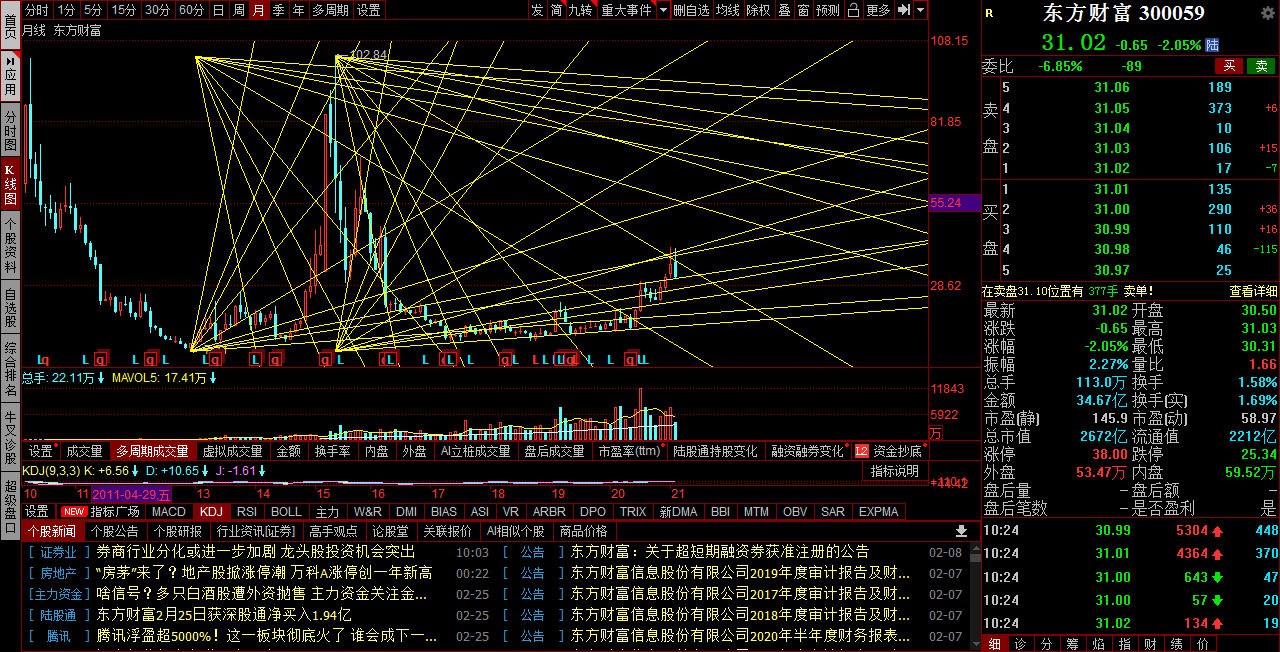The width and height of the screenshot is (1280, 652).
Task: Open the 论股堂 news tab
Action: point(390,531)
